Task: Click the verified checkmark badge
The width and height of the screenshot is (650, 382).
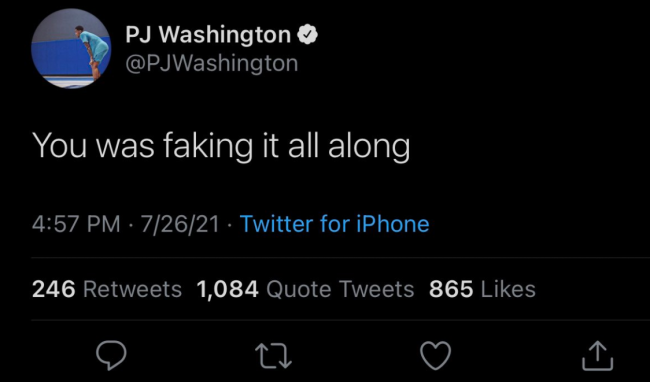Action: (308, 35)
